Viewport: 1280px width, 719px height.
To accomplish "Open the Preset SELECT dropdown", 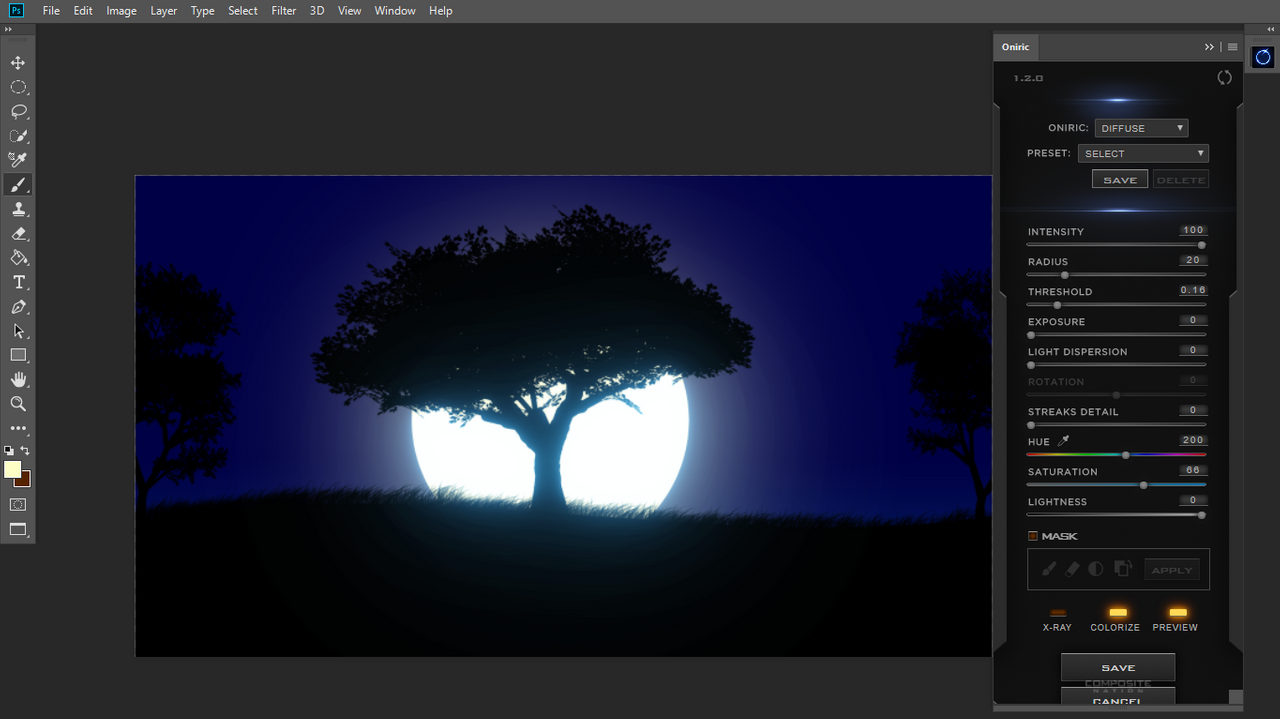I will pos(1143,153).
